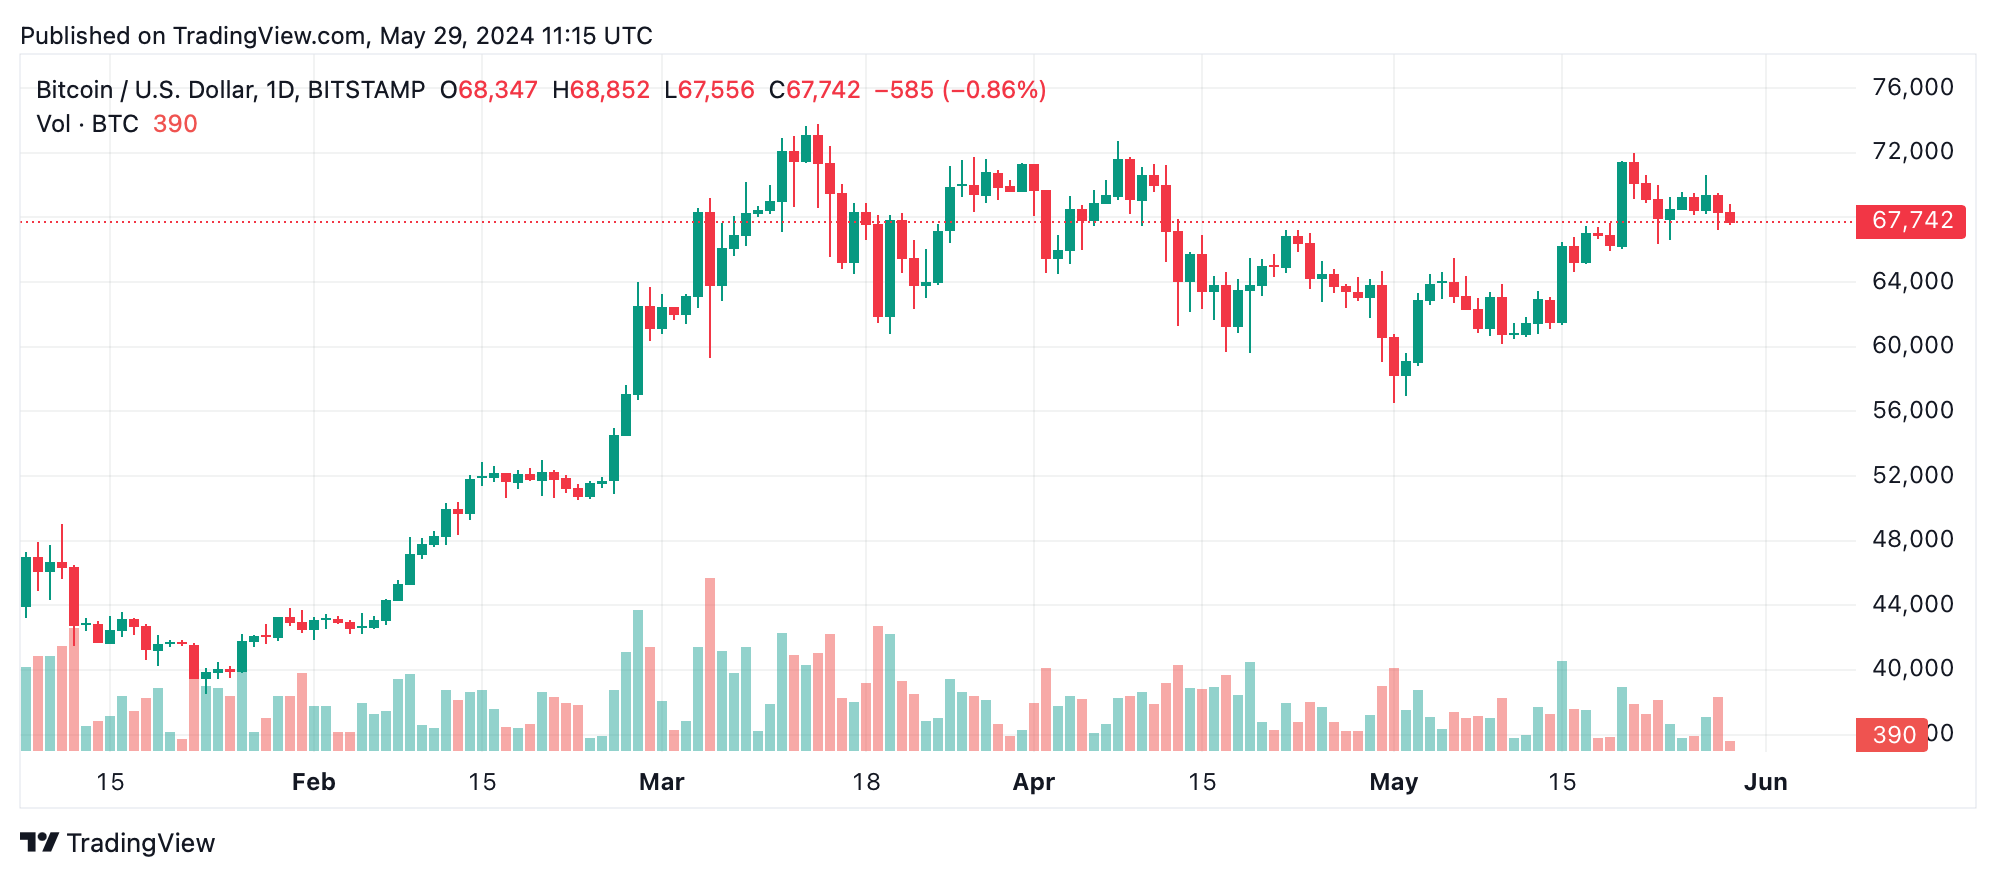Click the Published on TradingView.com header text

point(336,36)
